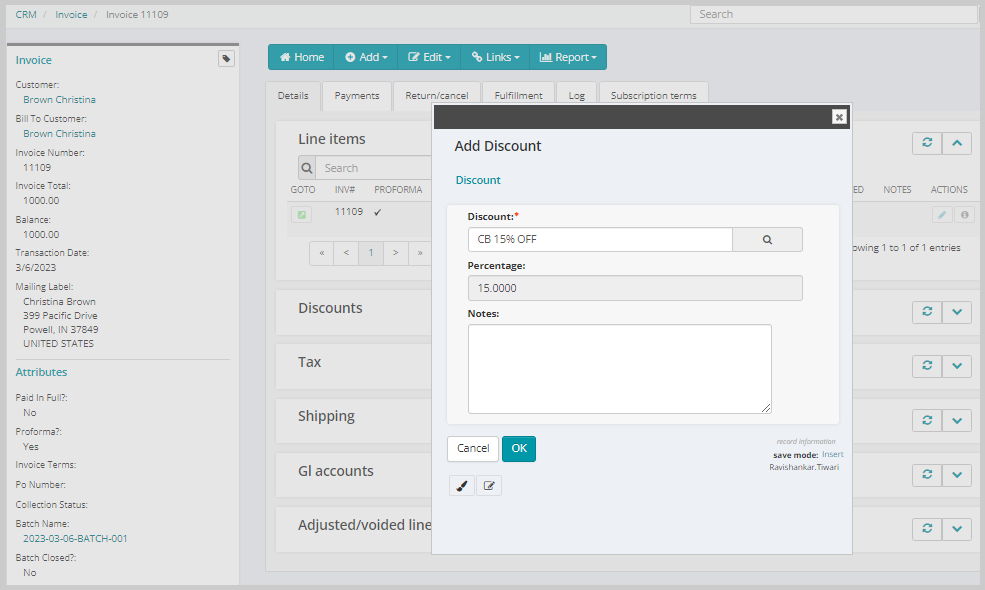
Task: Open the Report dropdown menu
Action: [568, 57]
